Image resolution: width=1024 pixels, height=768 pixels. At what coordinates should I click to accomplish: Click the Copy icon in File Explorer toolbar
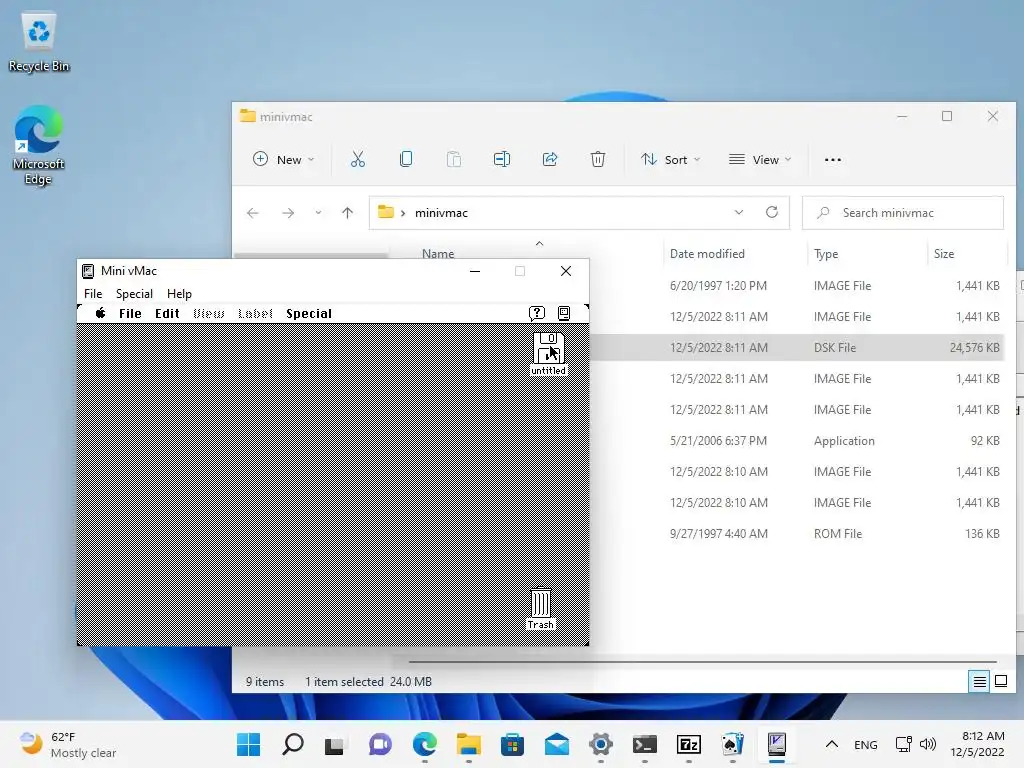(406, 159)
